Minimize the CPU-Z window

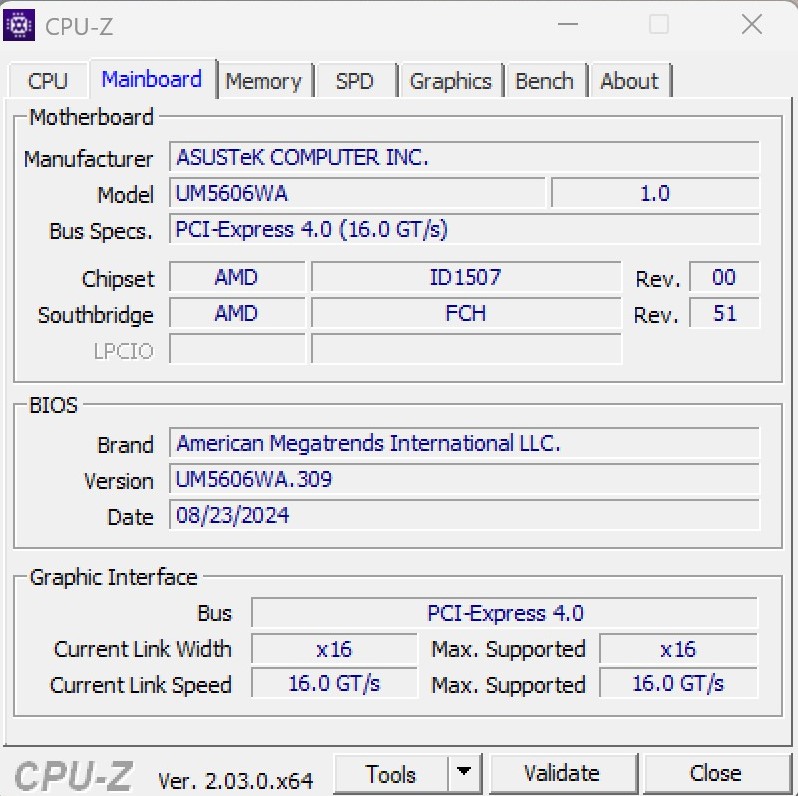coord(568,24)
